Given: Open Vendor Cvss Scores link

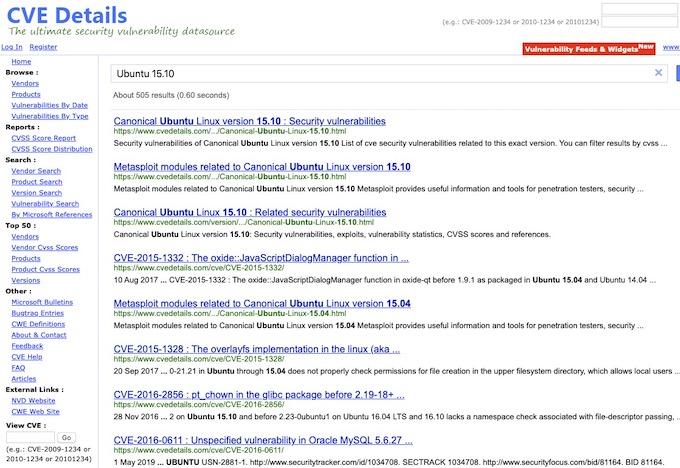Looking at the screenshot, I should [45, 247].
